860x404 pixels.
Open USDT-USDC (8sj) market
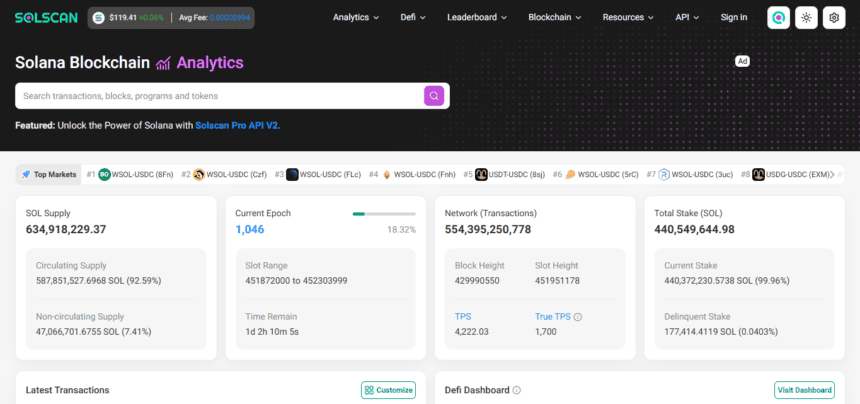pyautogui.click(x=515, y=174)
